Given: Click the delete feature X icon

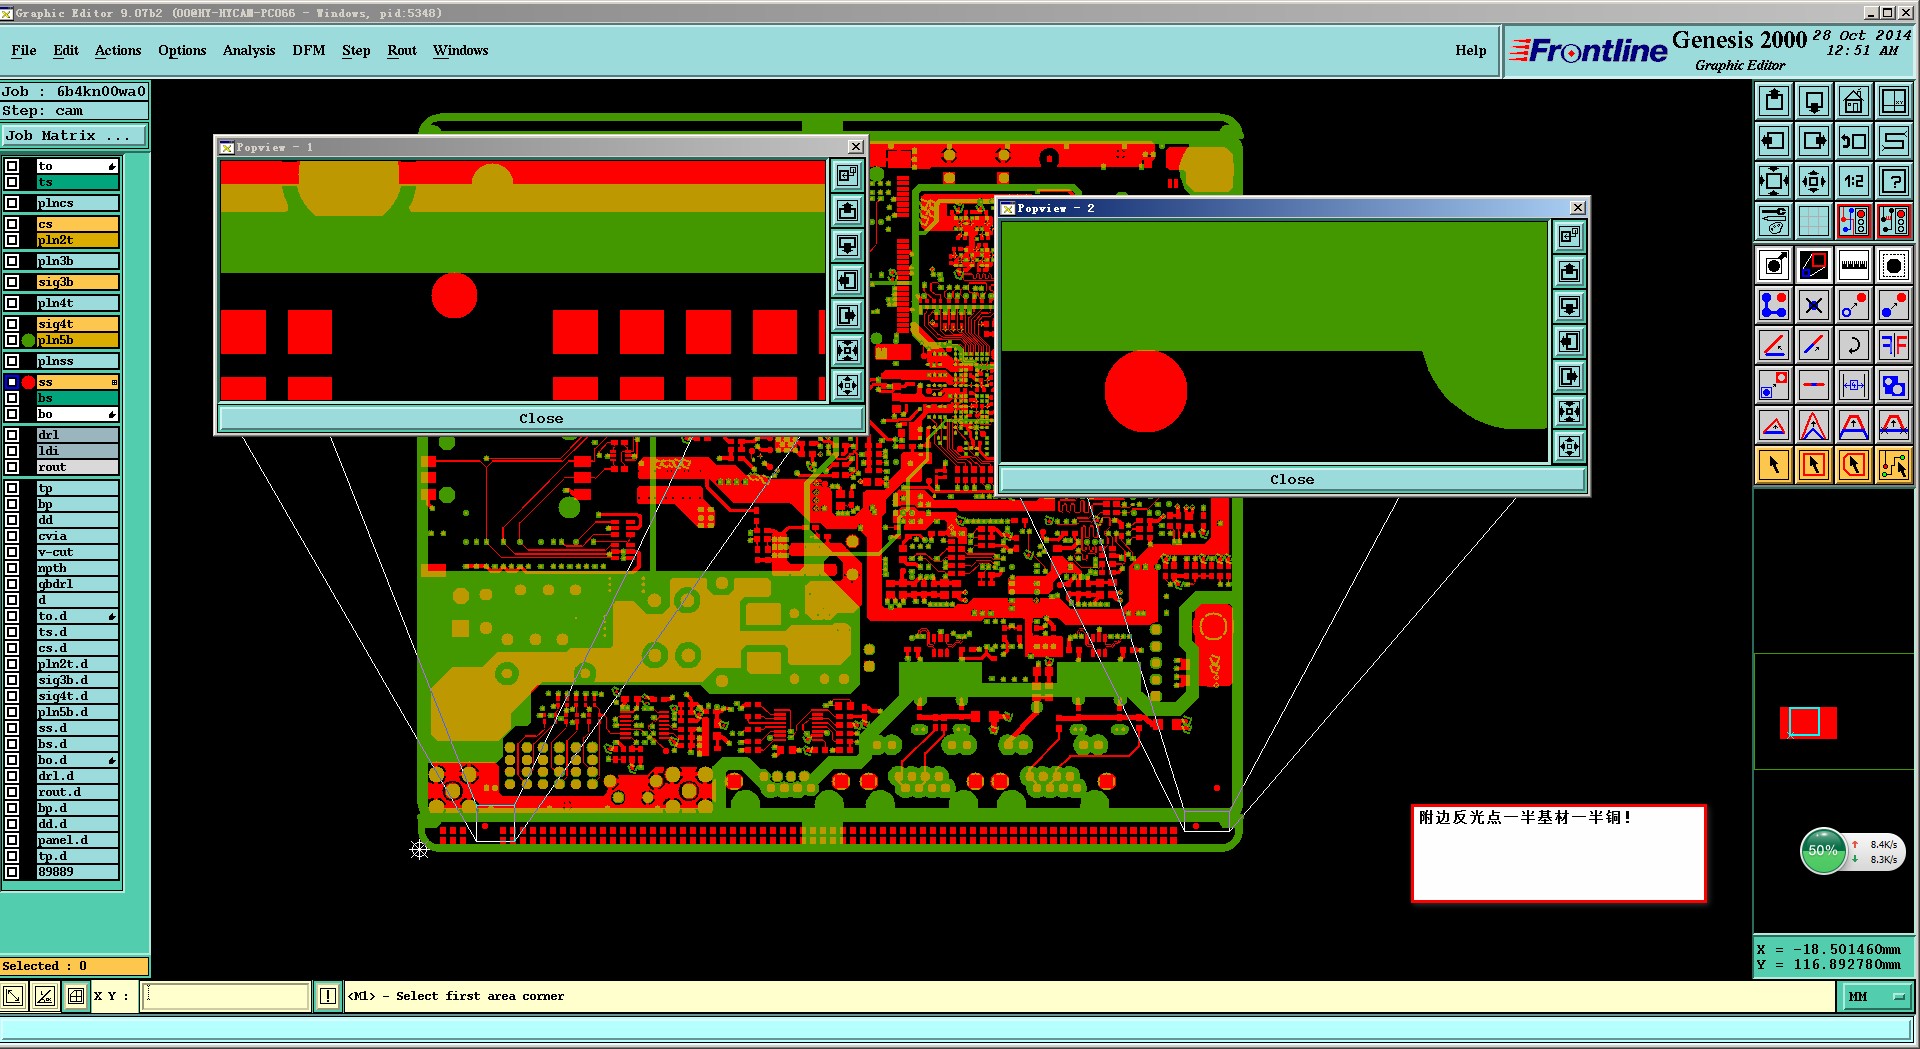Looking at the screenshot, I should pos(1814,305).
